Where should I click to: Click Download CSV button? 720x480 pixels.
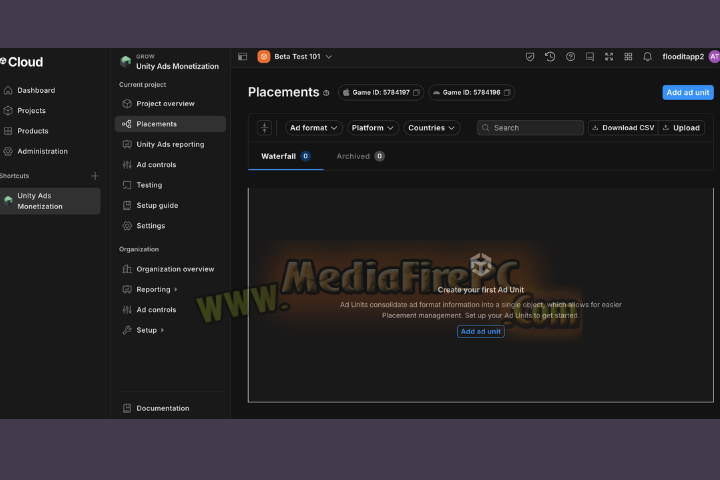tap(623, 128)
